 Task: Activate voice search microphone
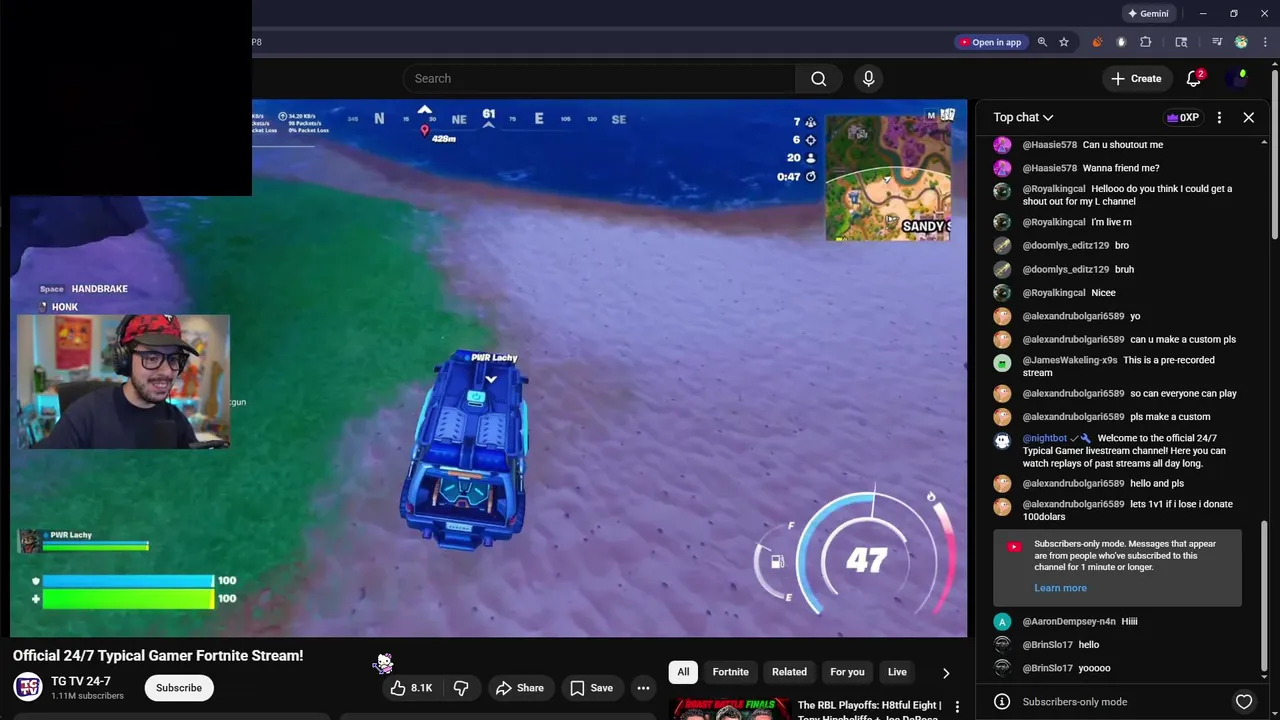[868, 79]
